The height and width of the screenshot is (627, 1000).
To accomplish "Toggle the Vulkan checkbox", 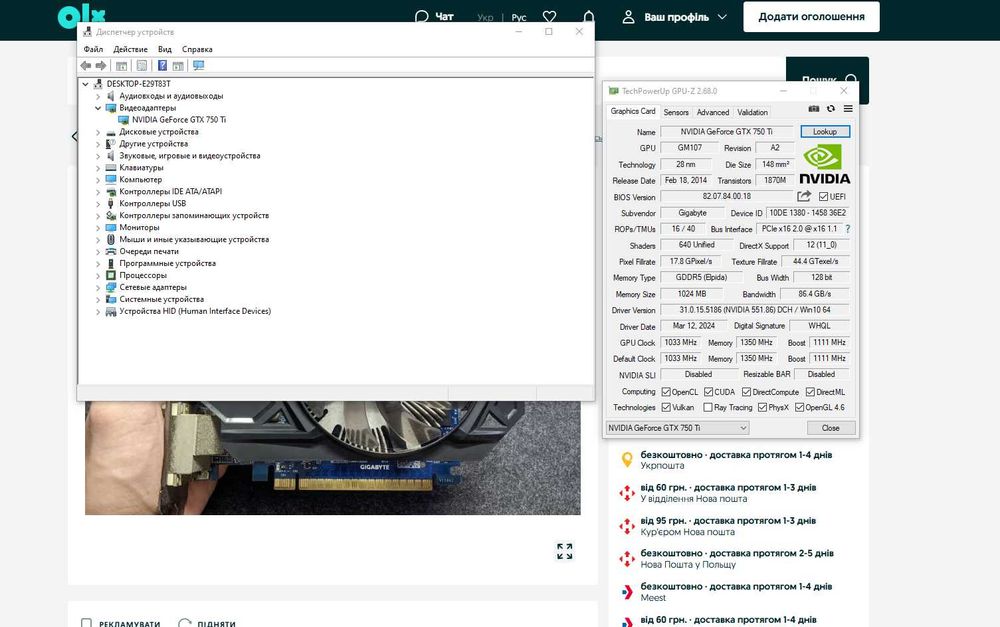I will pyautogui.click(x=666, y=407).
